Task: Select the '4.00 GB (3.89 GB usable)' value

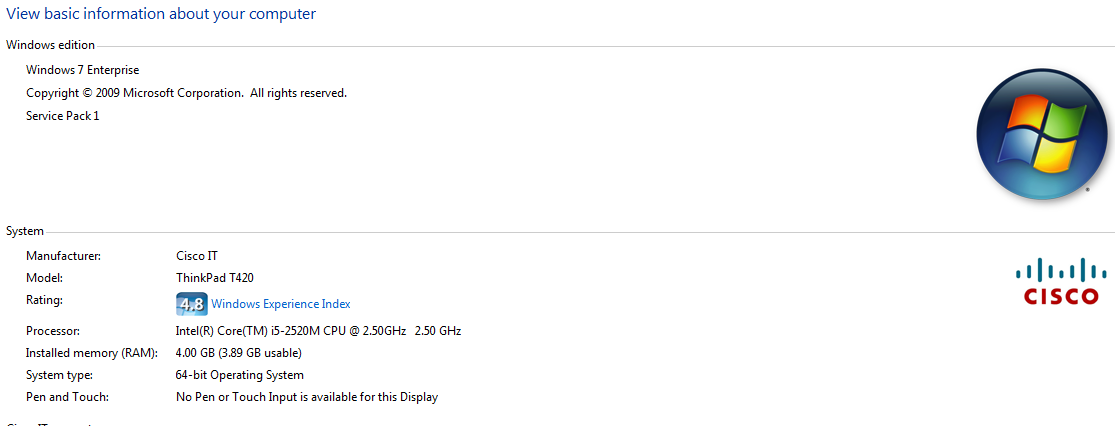Action: click(239, 353)
